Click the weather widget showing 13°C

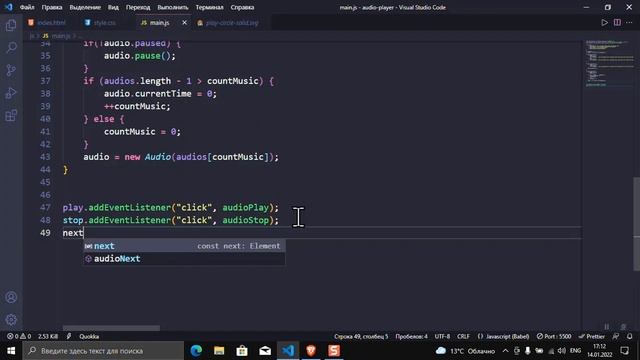(466, 351)
